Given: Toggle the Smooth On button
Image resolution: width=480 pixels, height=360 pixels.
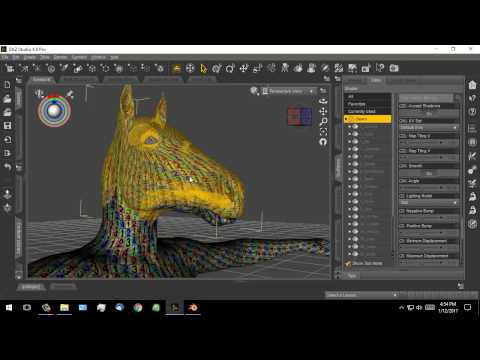Looking at the screenshot, I should pyautogui.click(x=429, y=173).
